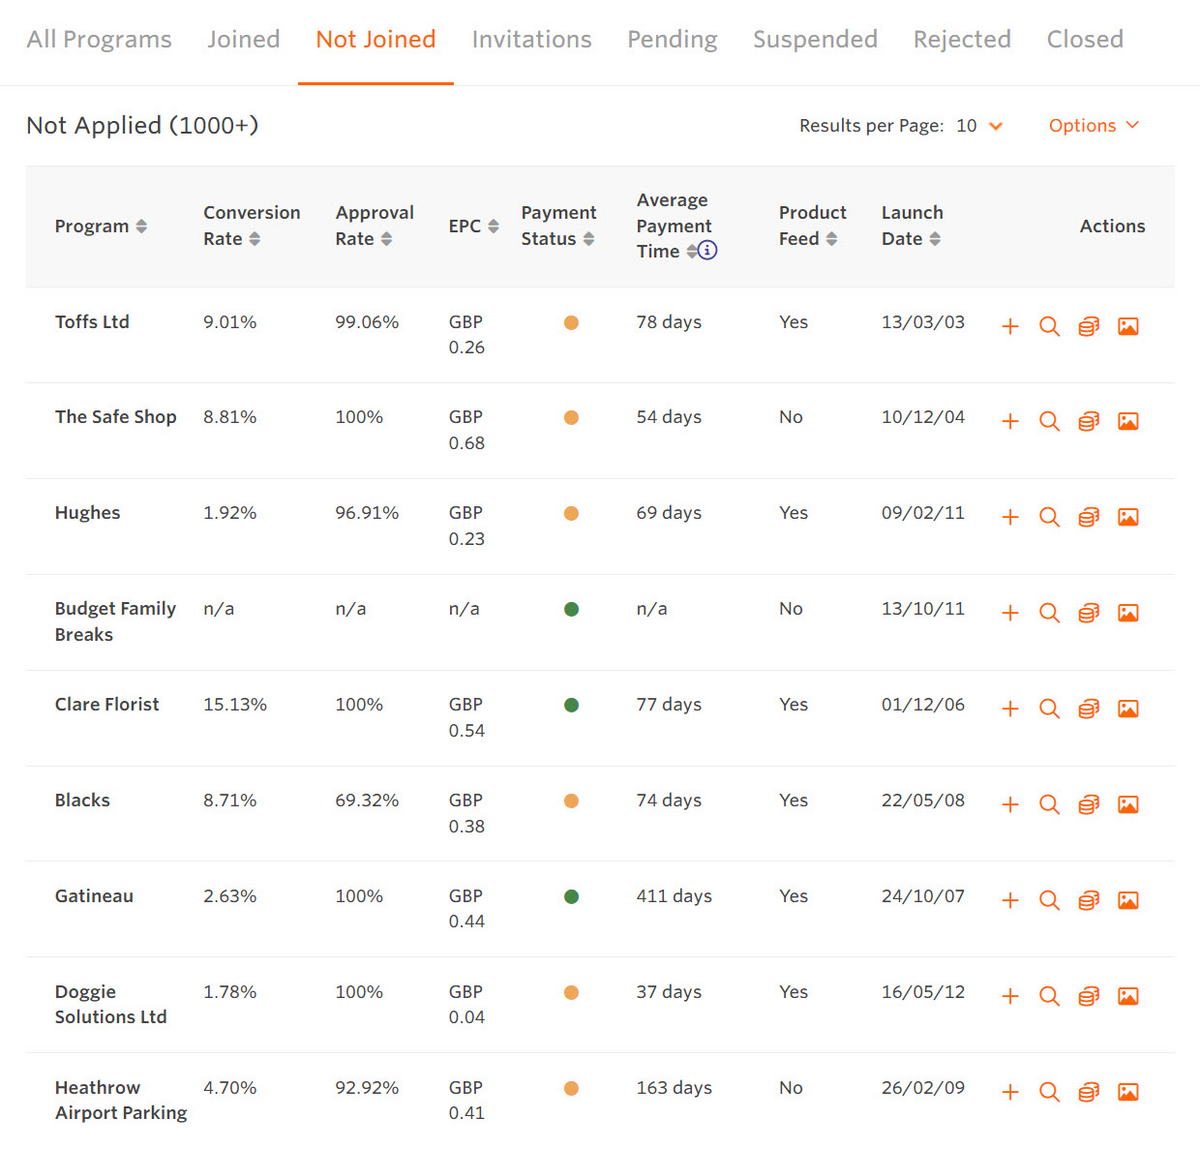Click Gatineau green payment status dot
Image resolution: width=1200 pixels, height=1149 pixels.
pyautogui.click(x=571, y=897)
